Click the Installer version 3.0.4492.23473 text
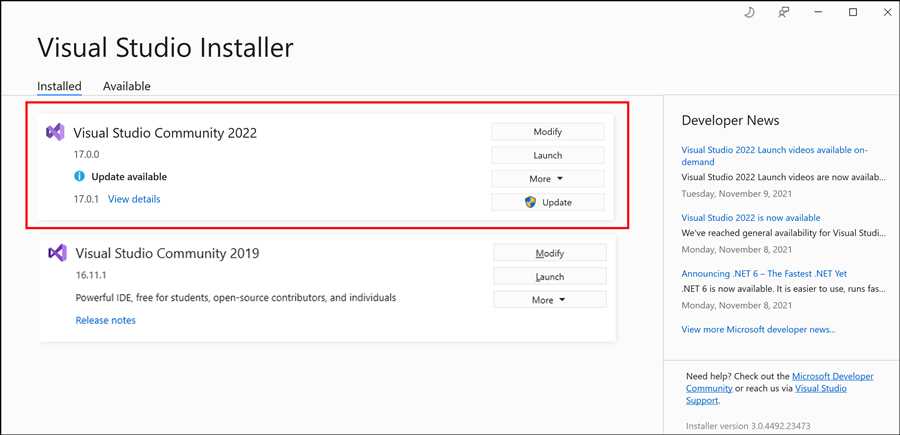The height and width of the screenshot is (435, 900). [748, 426]
